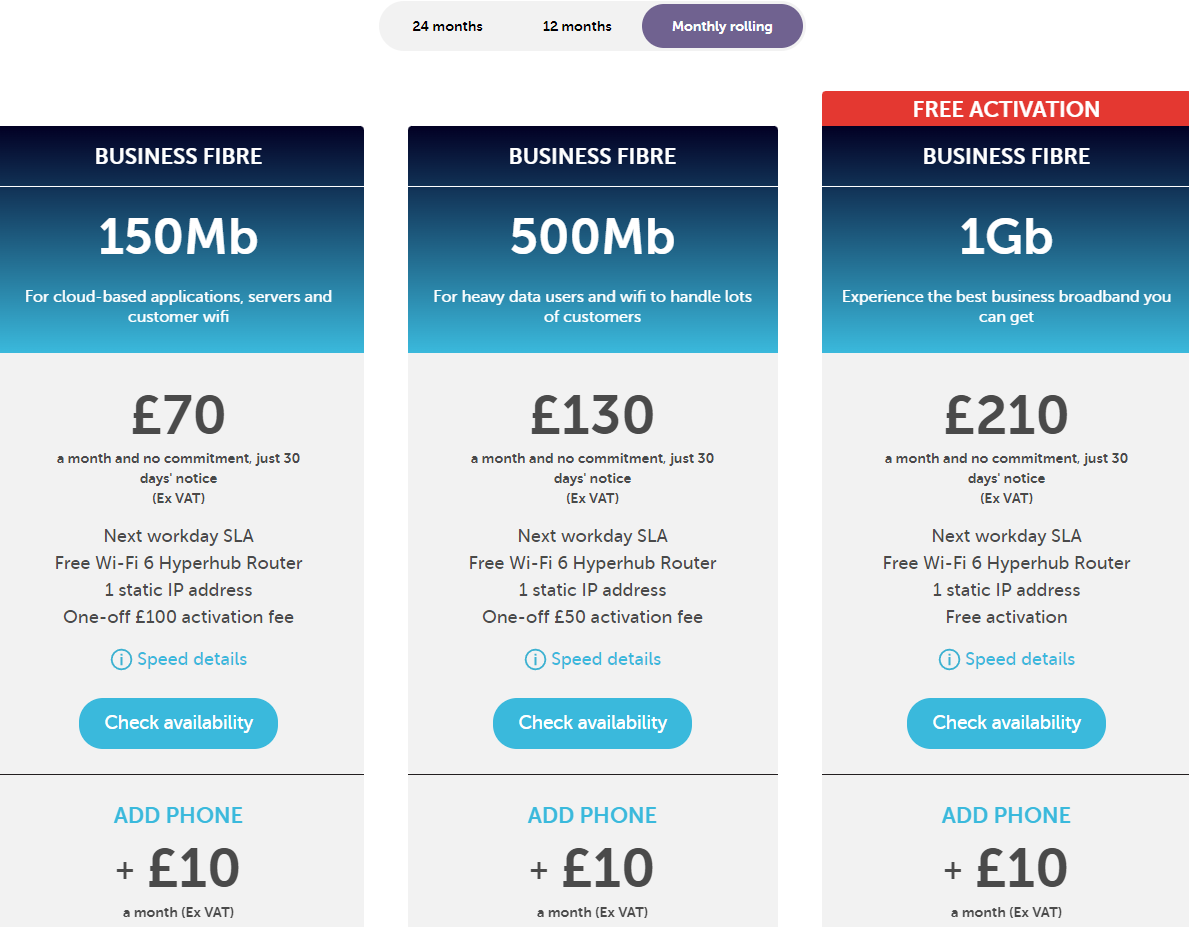1189x927 pixels.
Task: Click the 500Mb plan heading
Action: 592,236
